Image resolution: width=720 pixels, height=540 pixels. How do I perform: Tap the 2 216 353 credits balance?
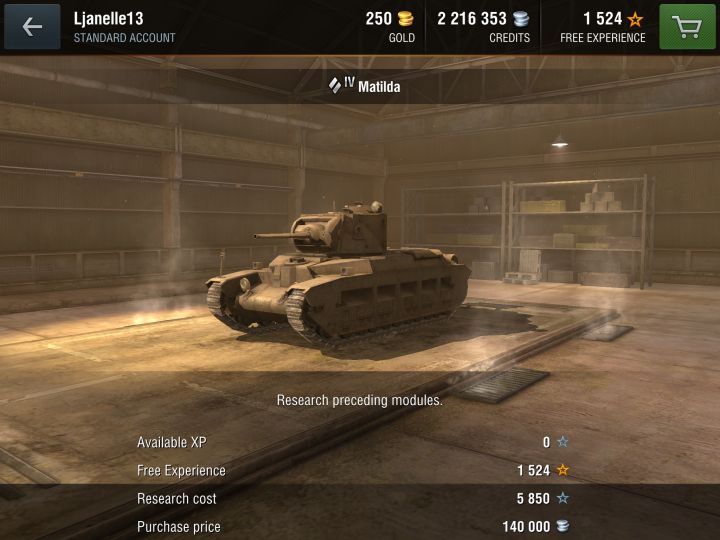pos(472,19)
